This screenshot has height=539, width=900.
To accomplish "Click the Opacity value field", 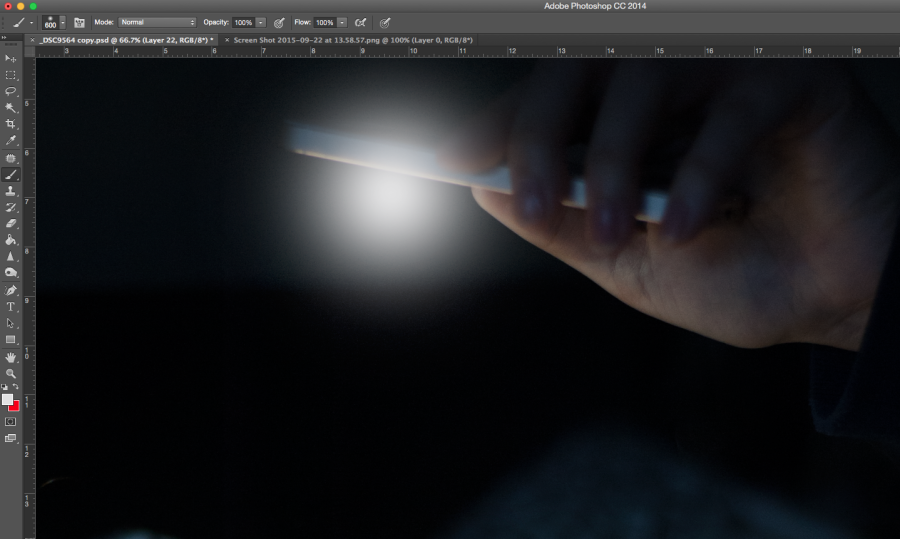I will [243, 22].
